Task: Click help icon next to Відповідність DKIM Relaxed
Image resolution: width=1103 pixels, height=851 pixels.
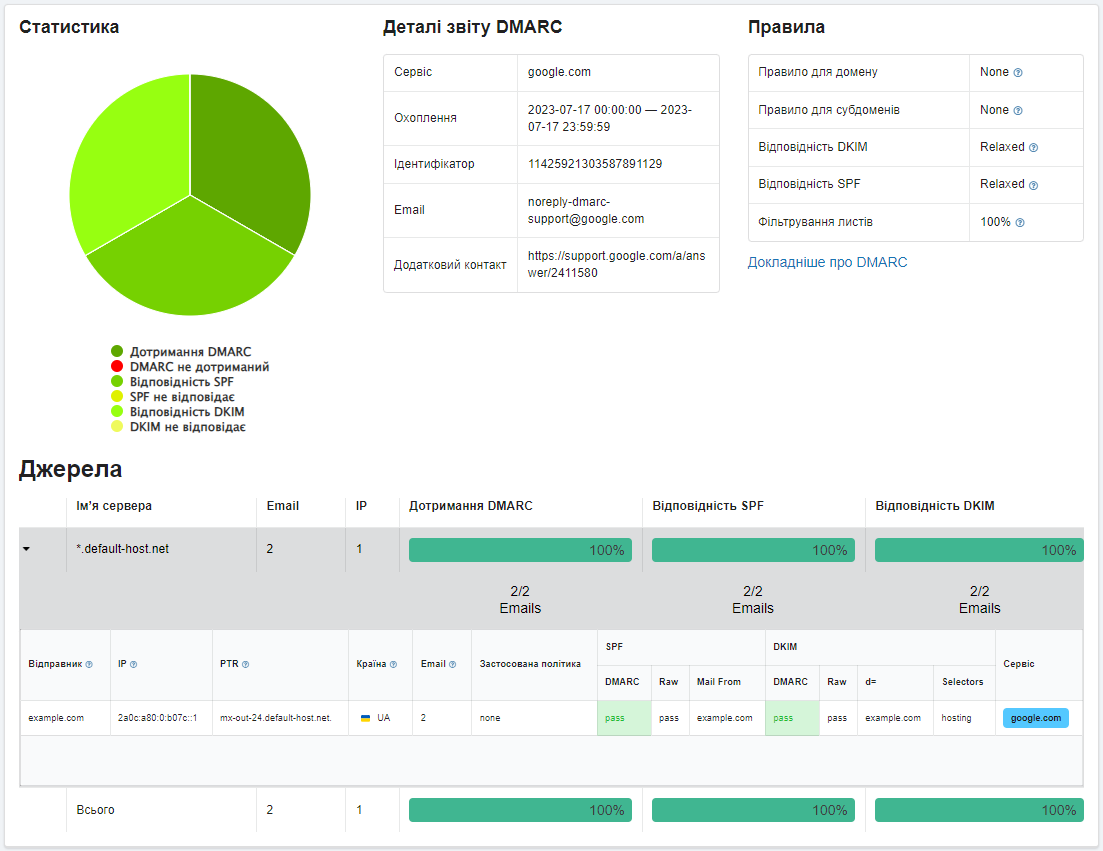Action: [1033, 147]
